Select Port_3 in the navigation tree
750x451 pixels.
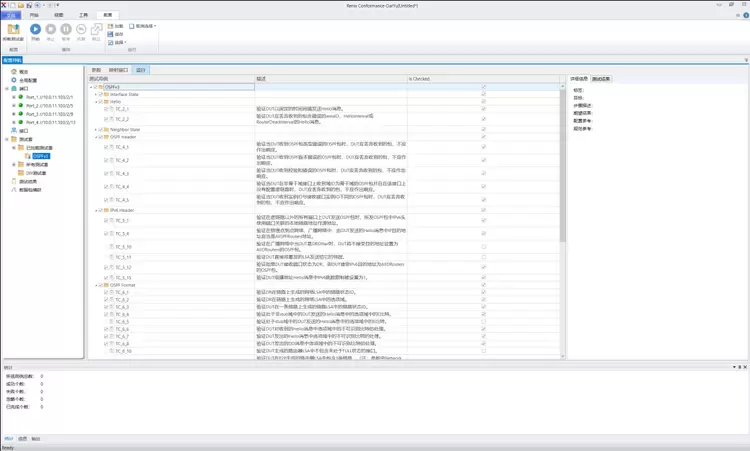coord(38,113)
